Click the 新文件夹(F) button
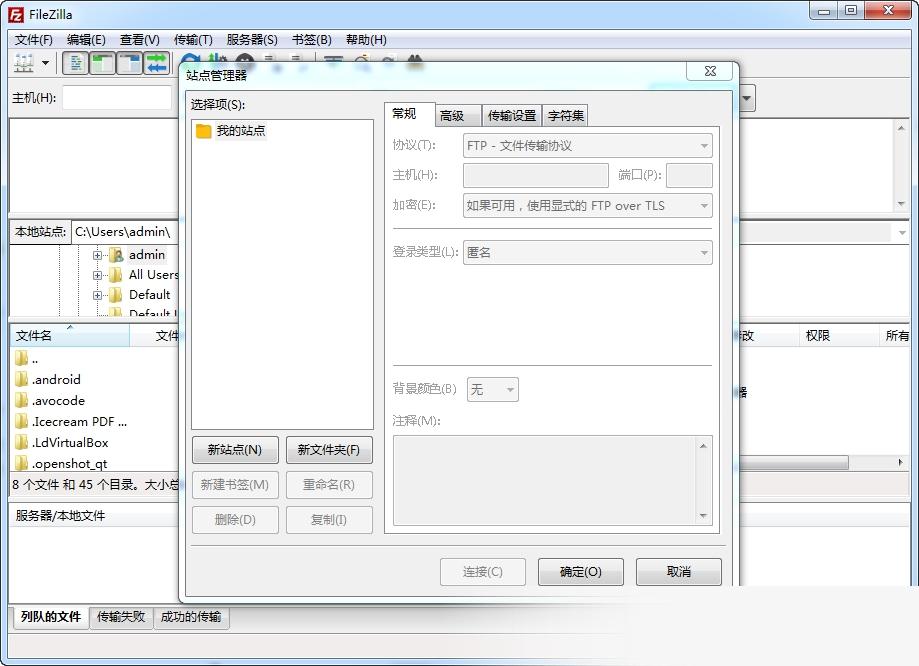Image resolution: width=919 pixels, height=666 pixels. (329, 450)
